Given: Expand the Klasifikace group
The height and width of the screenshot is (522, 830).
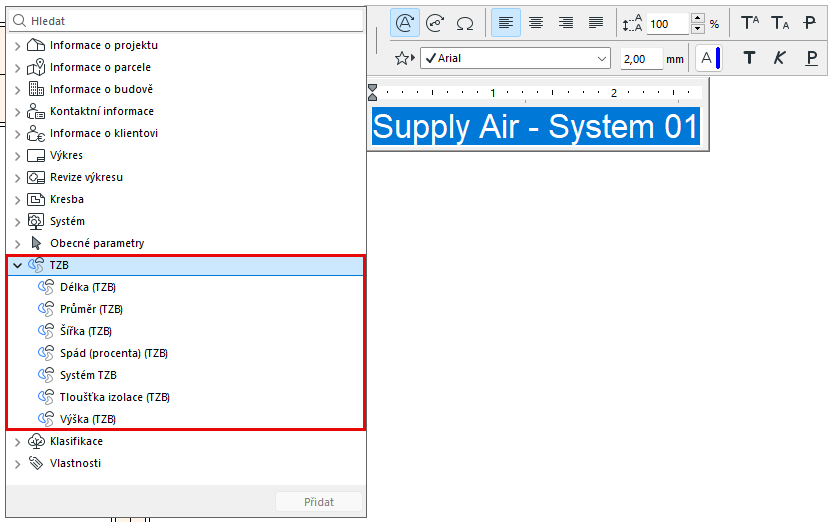Looking at the screenshot, I should pos(17,442).
